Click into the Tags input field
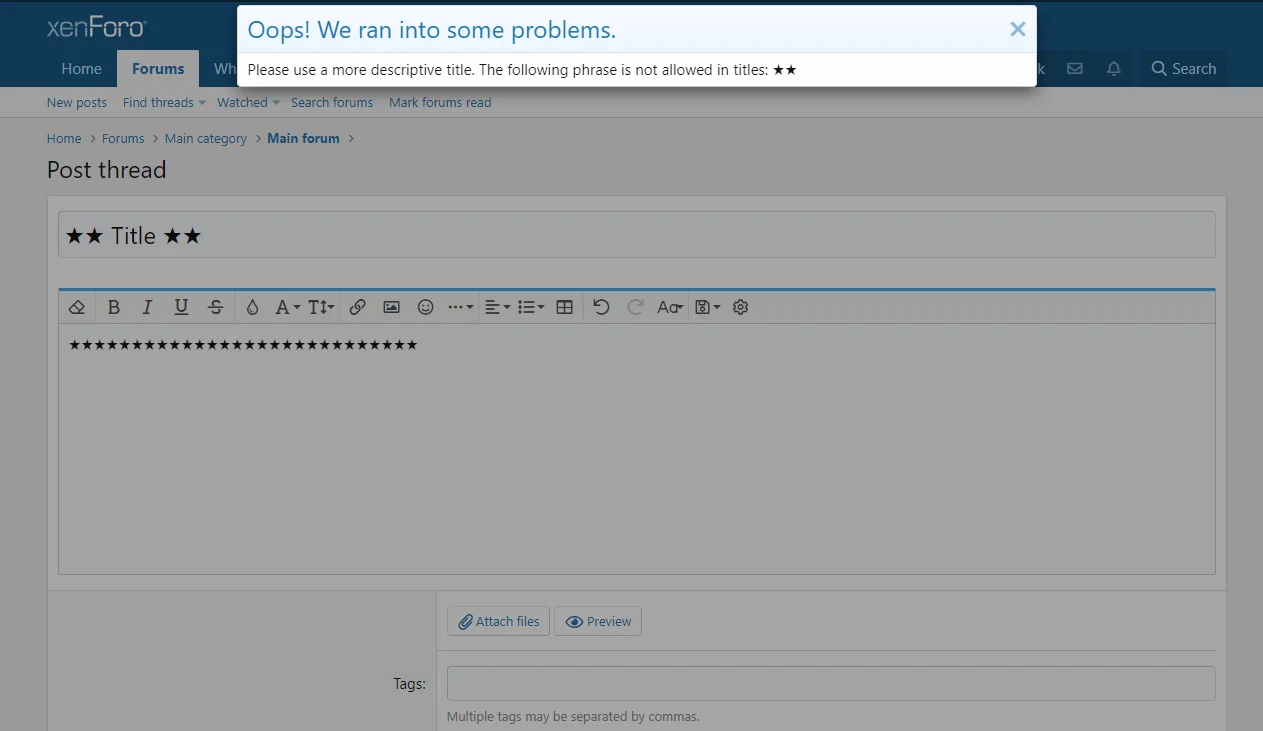This screenshot has width=1263, height=731. [830, 684]
